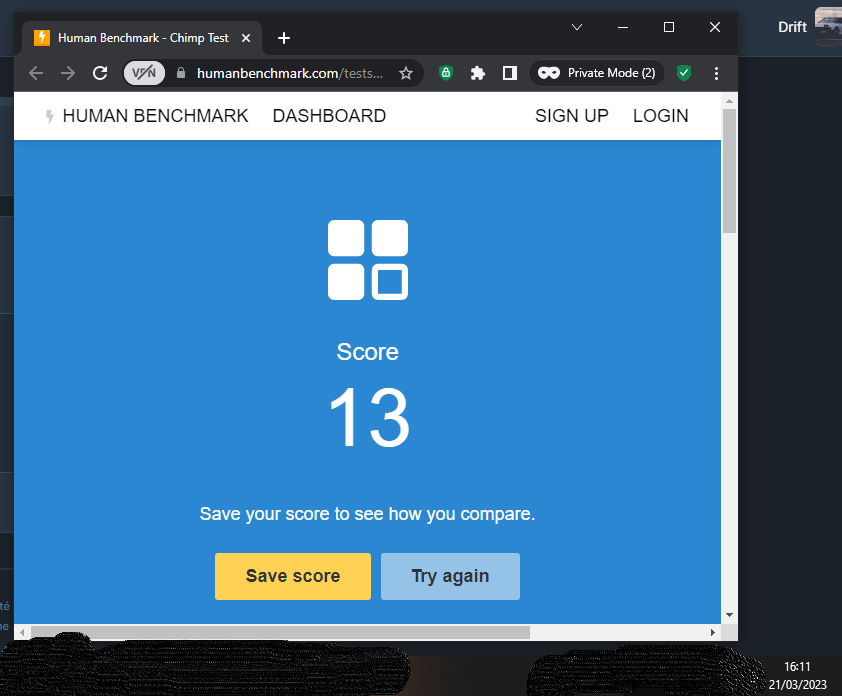Open the DASHBOARD menu item
This screenshot has height=696, width=842.
pos(329,116)
